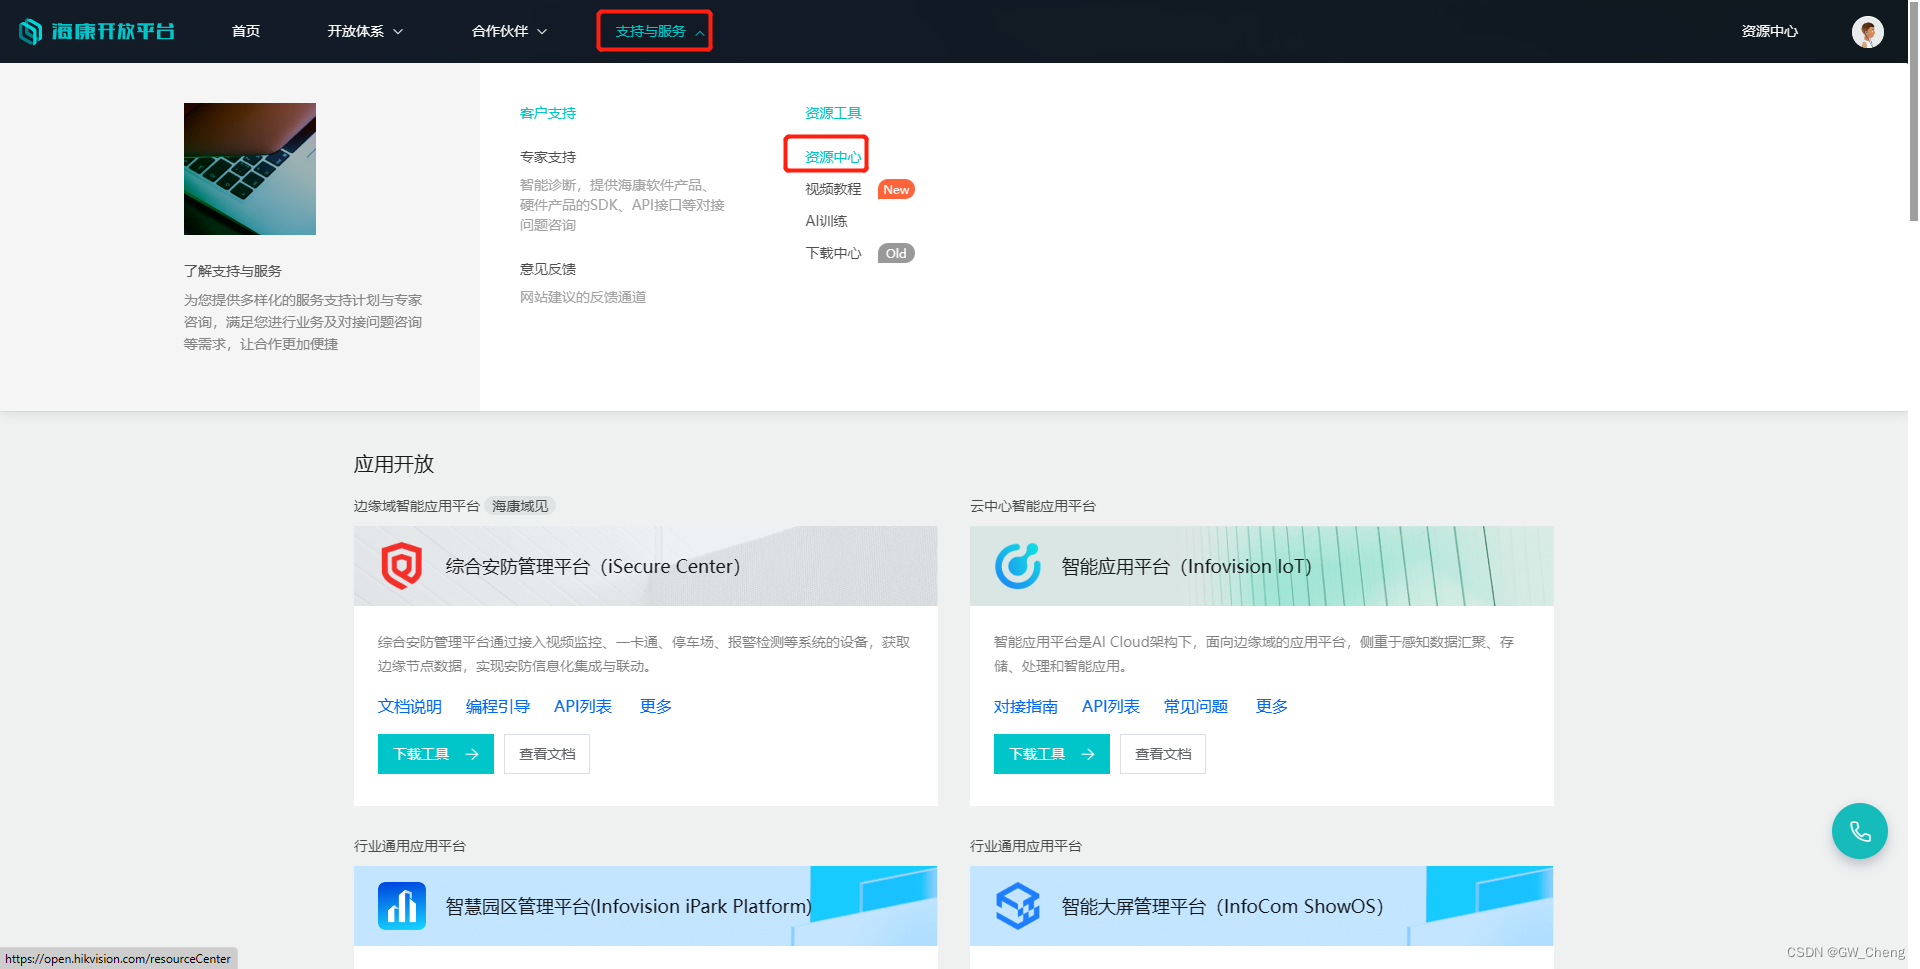The width and height of the screenshot is (1920, 969).
Task: Open 智能大屏管理平台 InfoCom ShowOS banner
Action: (x=1262, y=906)
